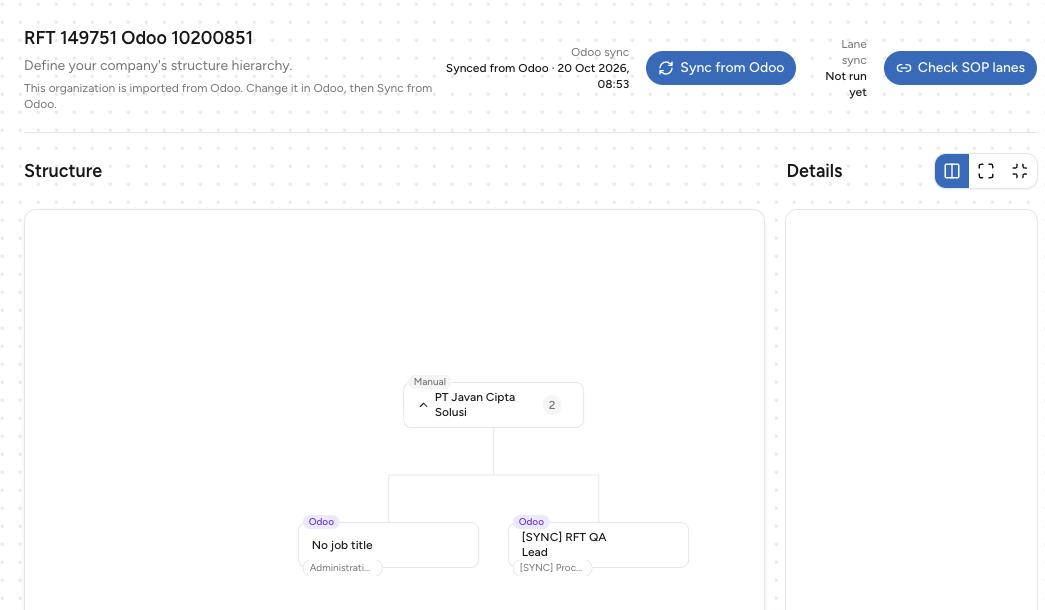Expand structure to fullscreen view
This screenshot has height=610, width=1045.
point(986,171)
